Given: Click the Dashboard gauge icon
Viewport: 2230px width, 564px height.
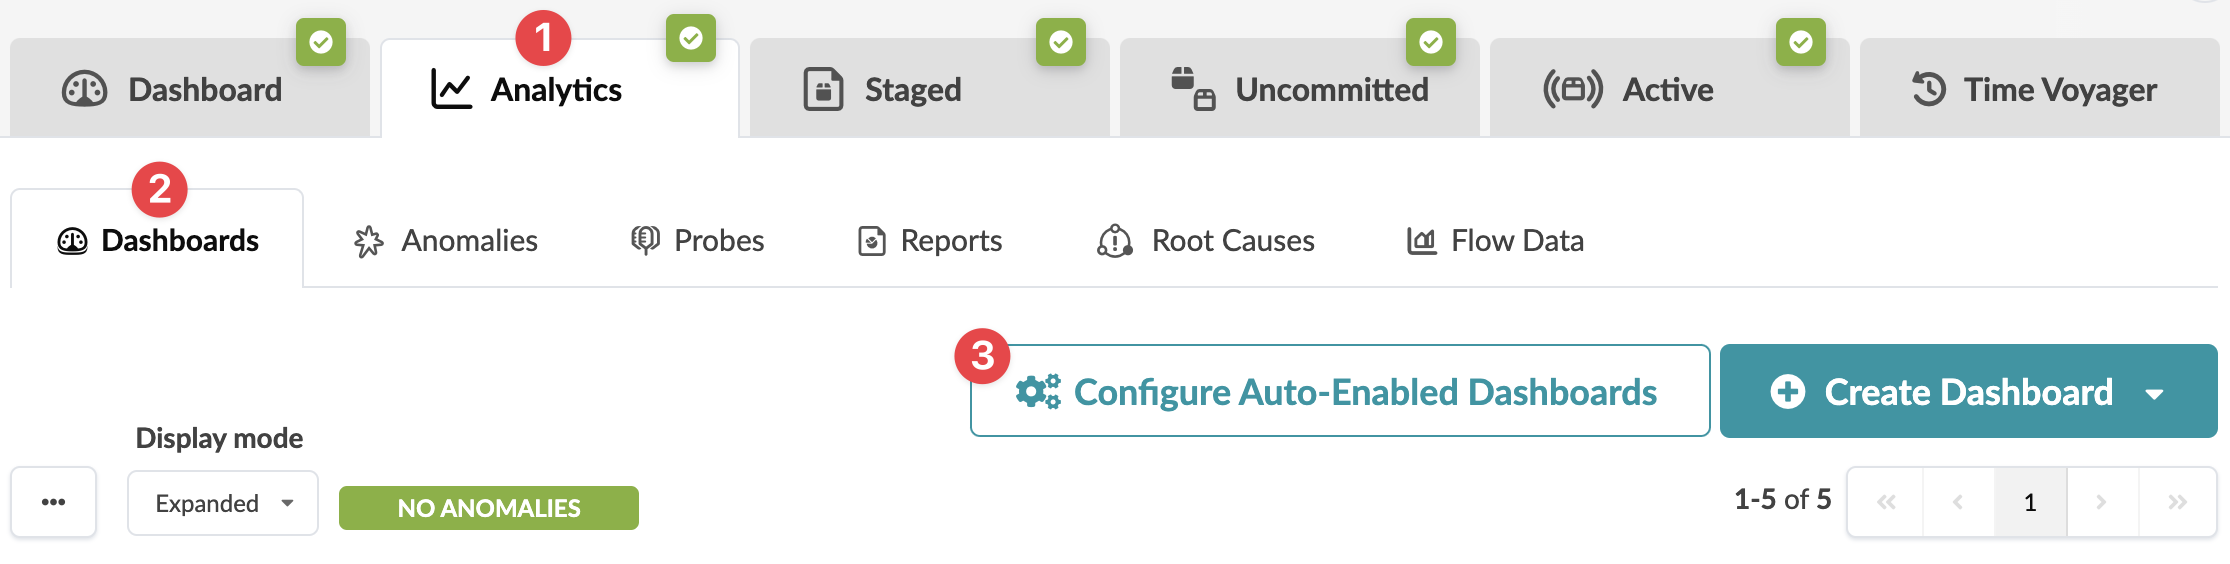Looking at the screenshot, I should (84, 90).
